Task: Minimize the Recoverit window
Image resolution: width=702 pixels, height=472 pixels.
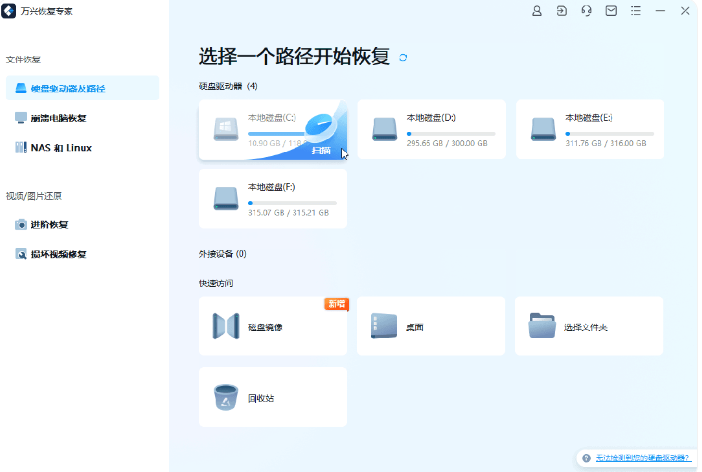Action: 660,11
